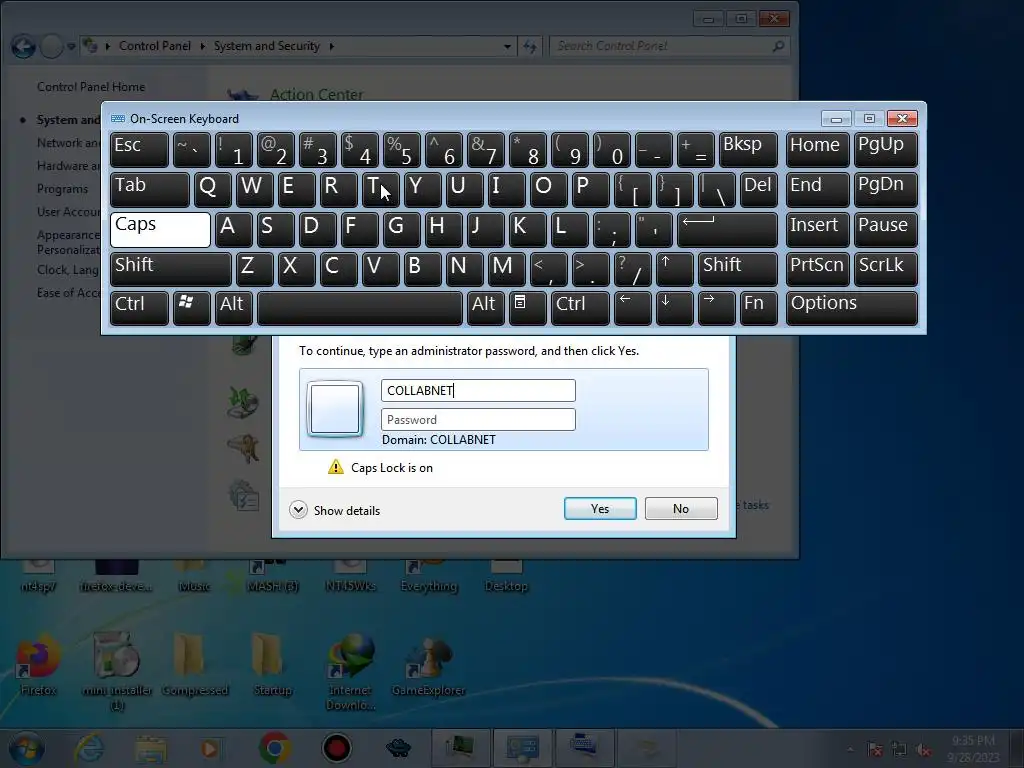Click the refresh button in Control Panel

coord(530,46)
